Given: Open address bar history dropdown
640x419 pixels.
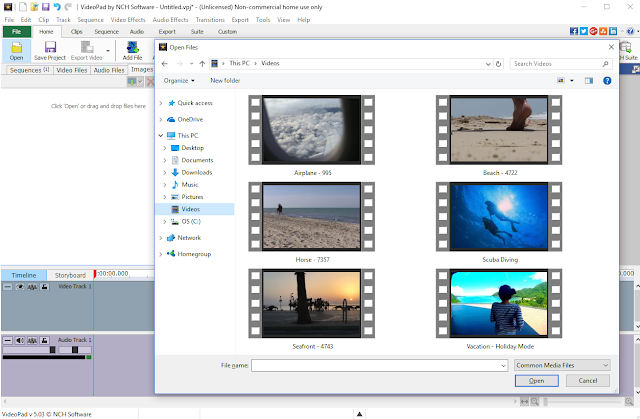Looking at the screenshot, I should coord(488,64).
